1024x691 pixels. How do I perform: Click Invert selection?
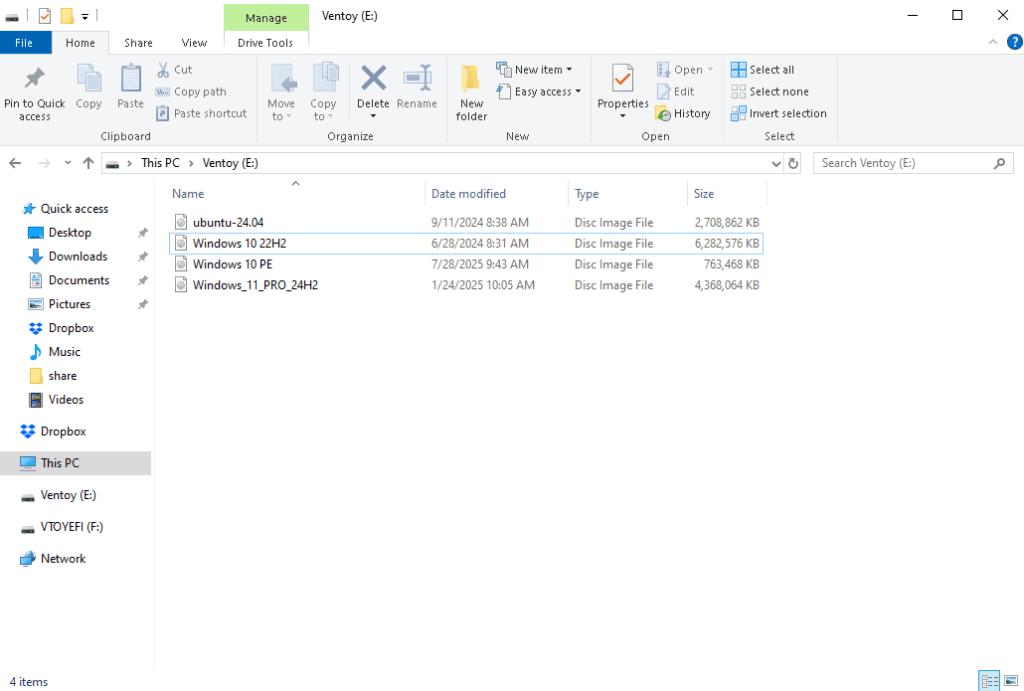point(779,114)
